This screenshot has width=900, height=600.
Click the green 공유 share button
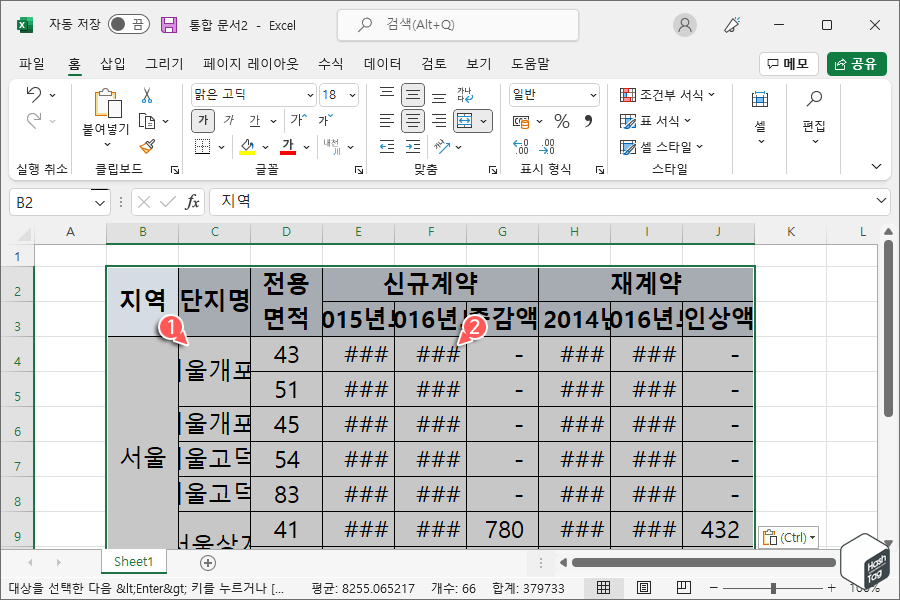858,62
